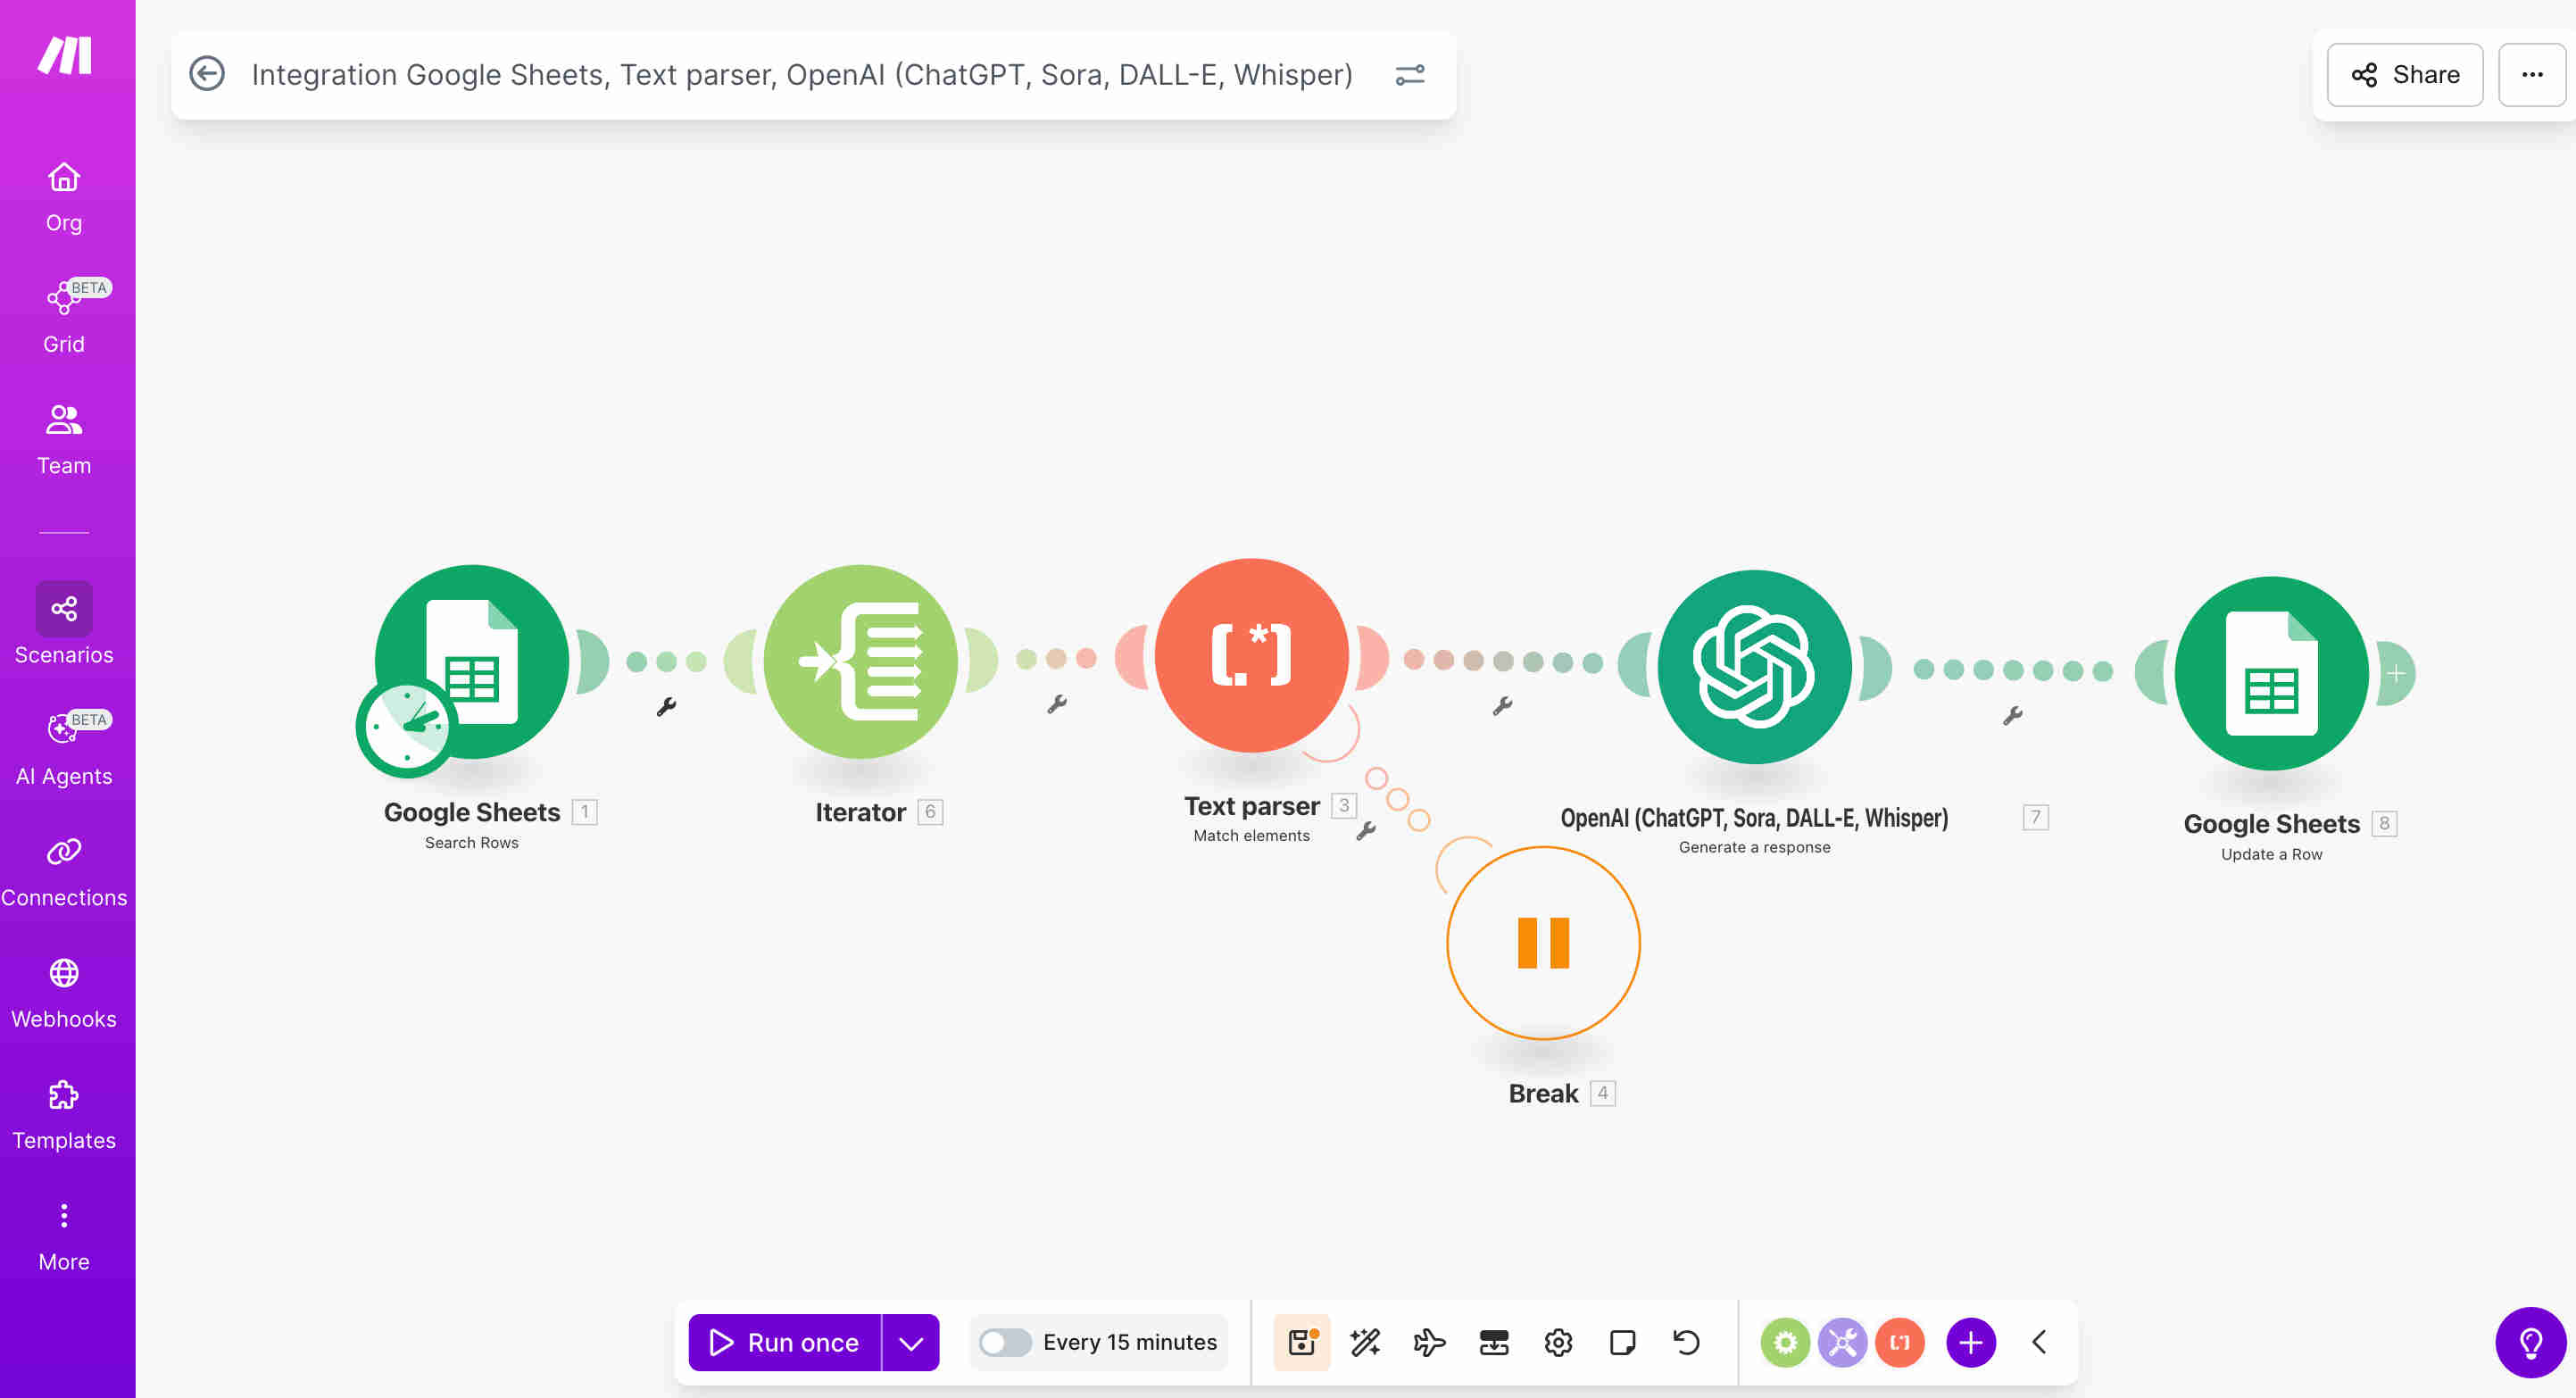The width and height of the screenshot is (2576, 1398).
Task: Open the purple Tools favorites icon
Action: click(1842, 1342)
